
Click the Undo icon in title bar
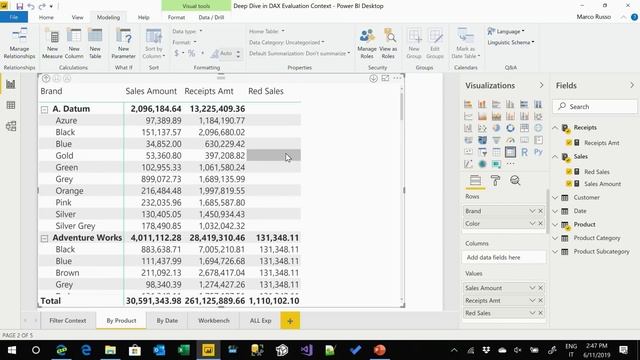(x=31, y=6)
